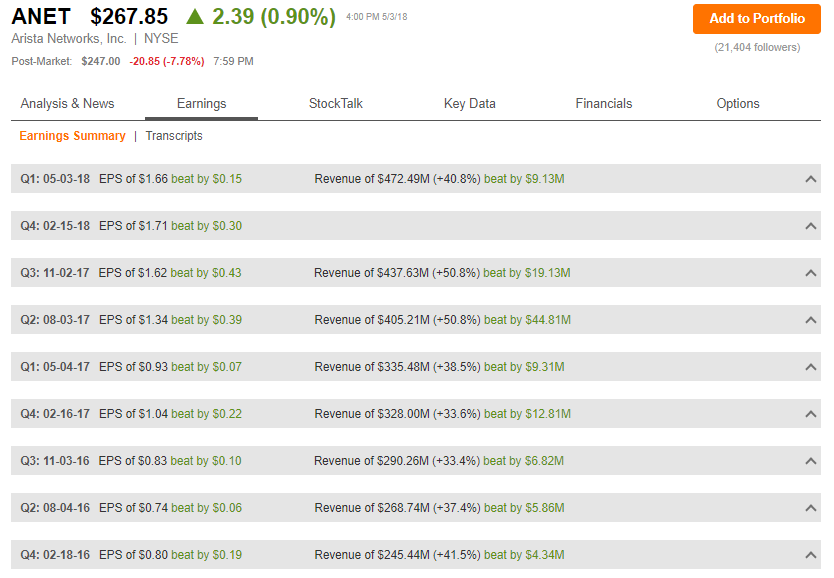Collapse the Q3: 11-02-17 earnings row chevron
834x578 pixels.
pyautogui.click(x=811, y=273)
